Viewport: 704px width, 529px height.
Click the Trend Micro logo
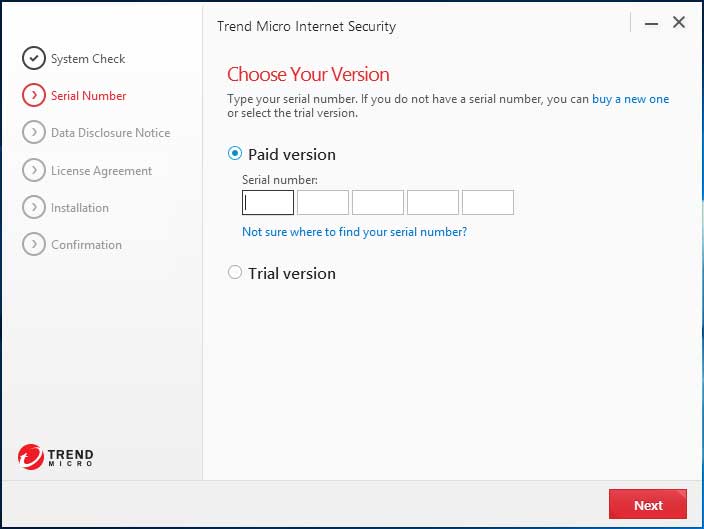pos(56,457)
